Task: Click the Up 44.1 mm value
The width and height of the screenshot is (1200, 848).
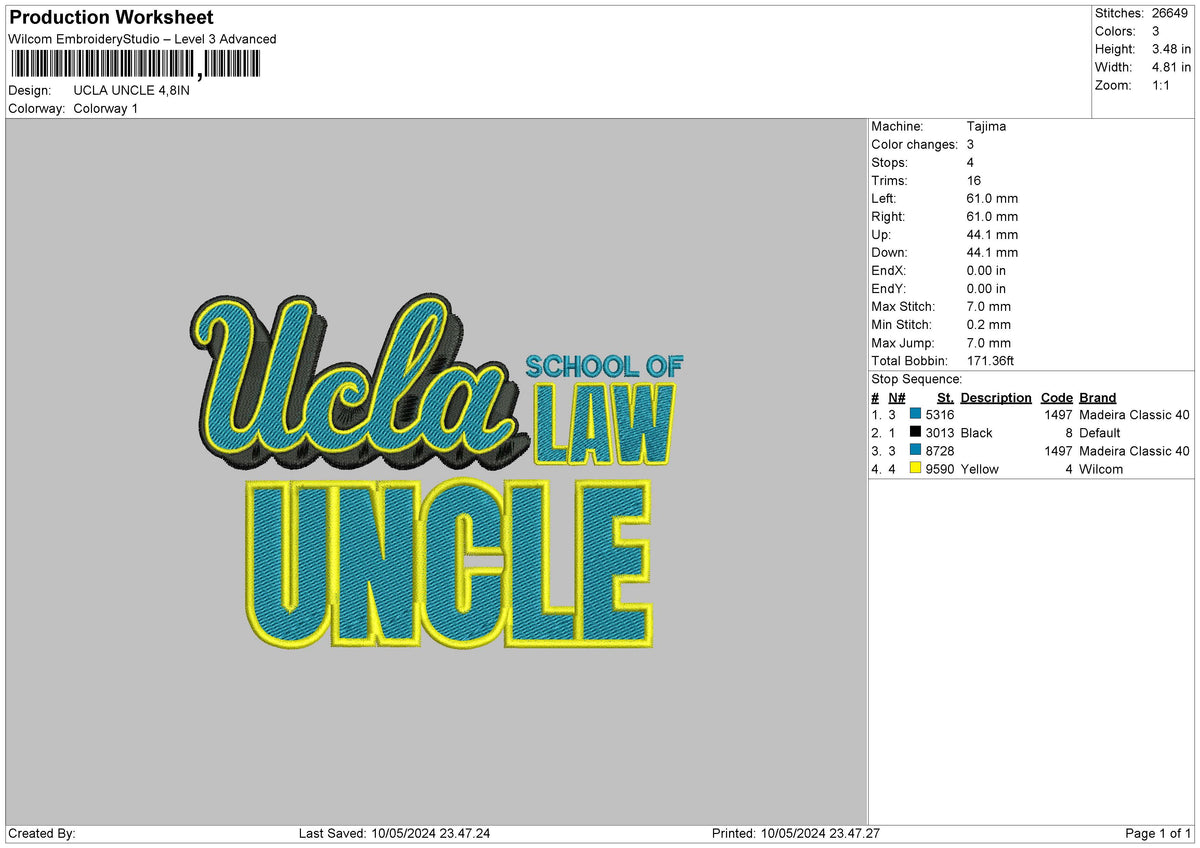Action: coord(992,234)
